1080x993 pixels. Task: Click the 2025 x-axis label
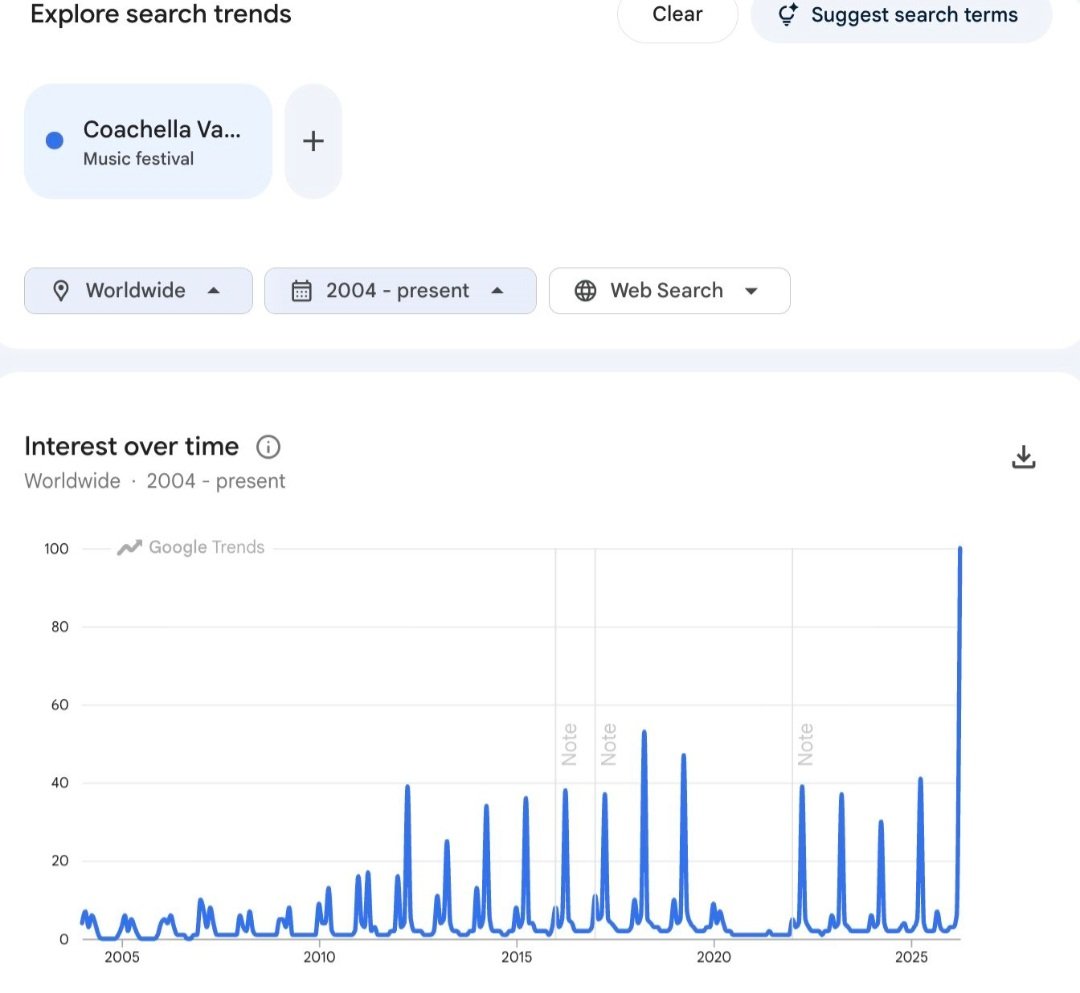pyautogui.click(x=911, y=957)
